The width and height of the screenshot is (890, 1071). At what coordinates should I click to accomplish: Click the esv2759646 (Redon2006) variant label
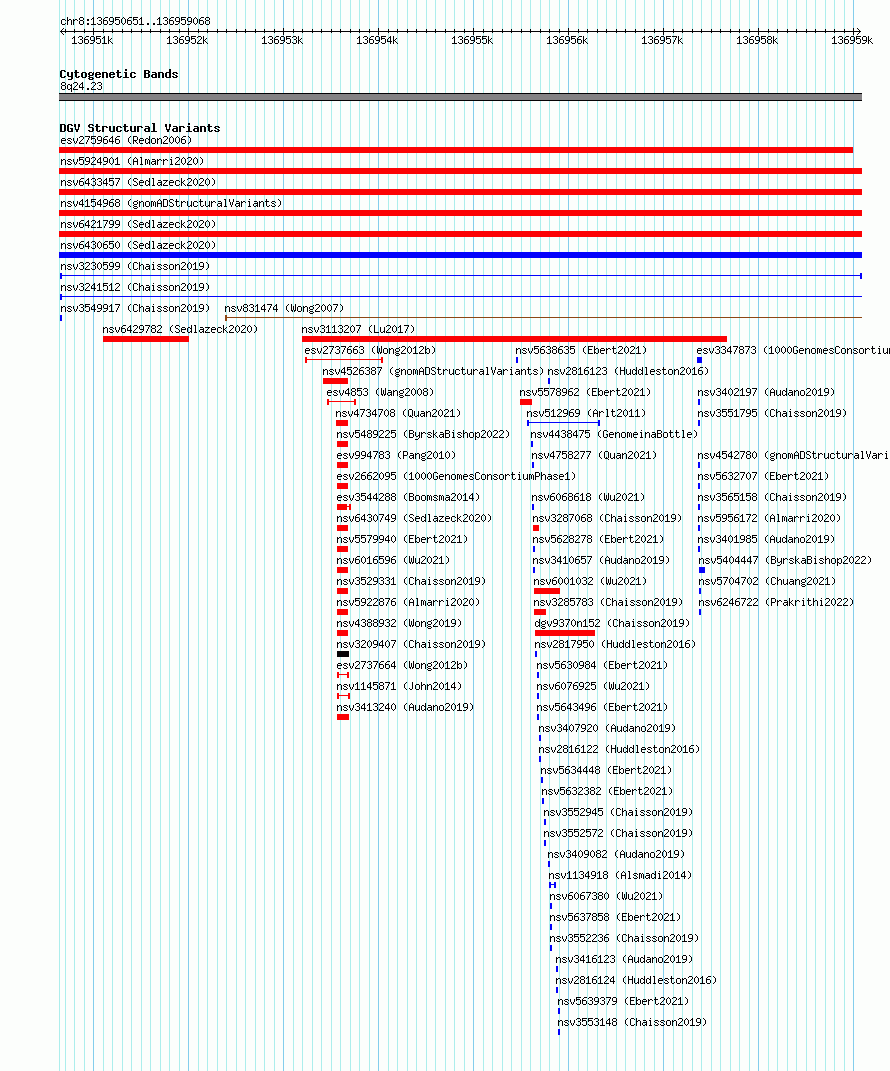pos(126,140)
